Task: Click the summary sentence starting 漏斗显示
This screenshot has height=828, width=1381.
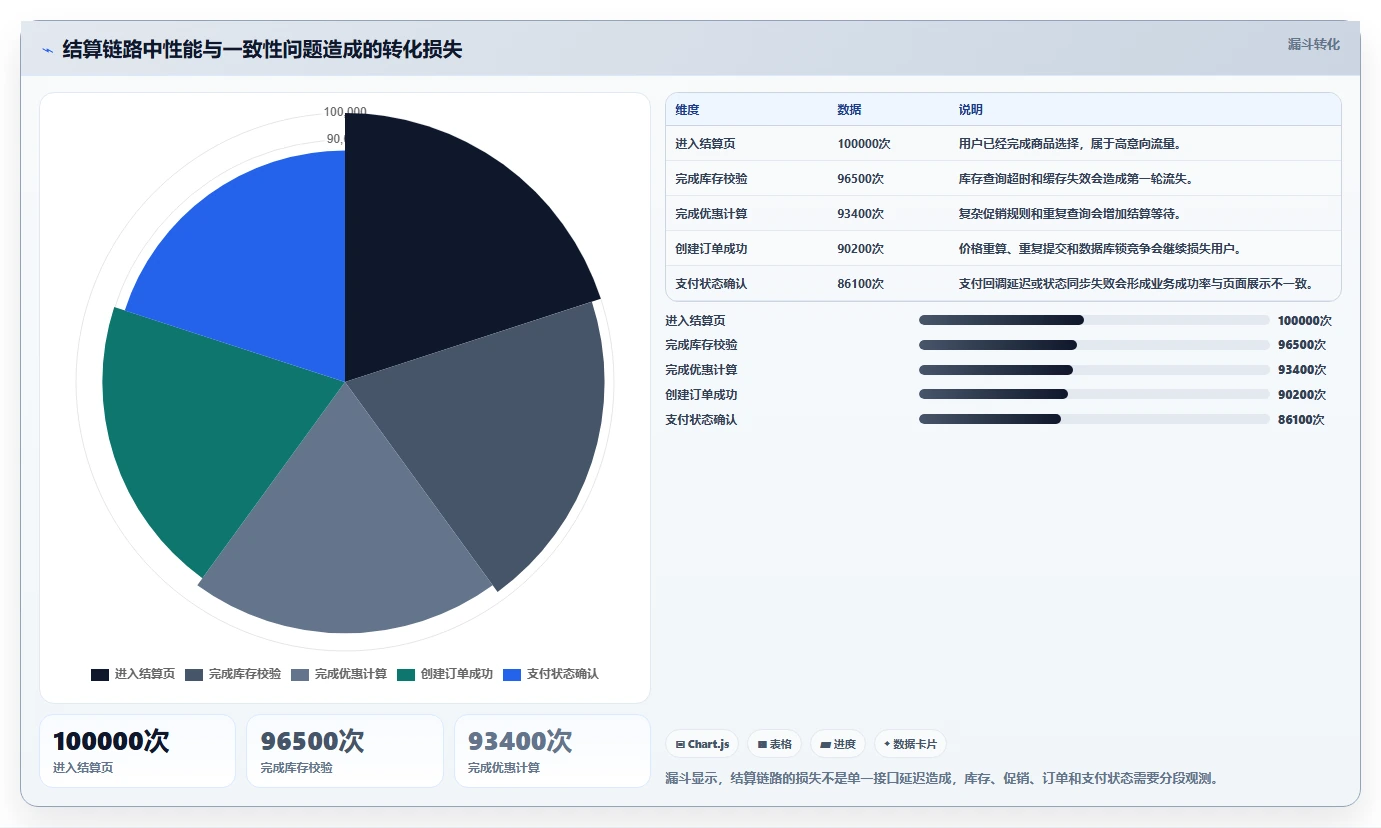Action: pos(942,778)
